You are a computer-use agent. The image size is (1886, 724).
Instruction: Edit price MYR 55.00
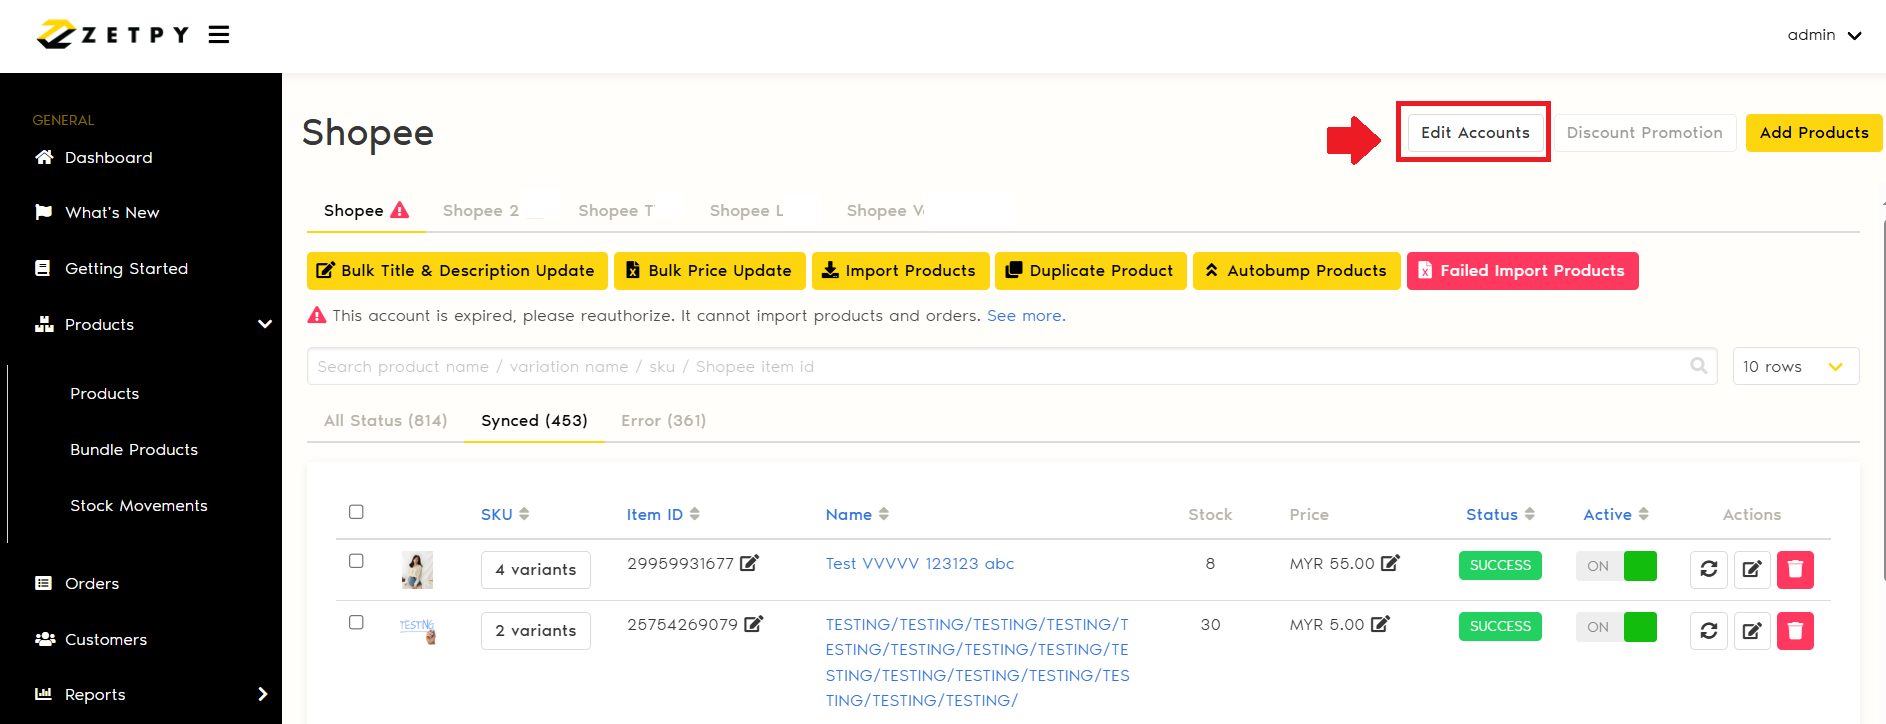click(1390, 563)
